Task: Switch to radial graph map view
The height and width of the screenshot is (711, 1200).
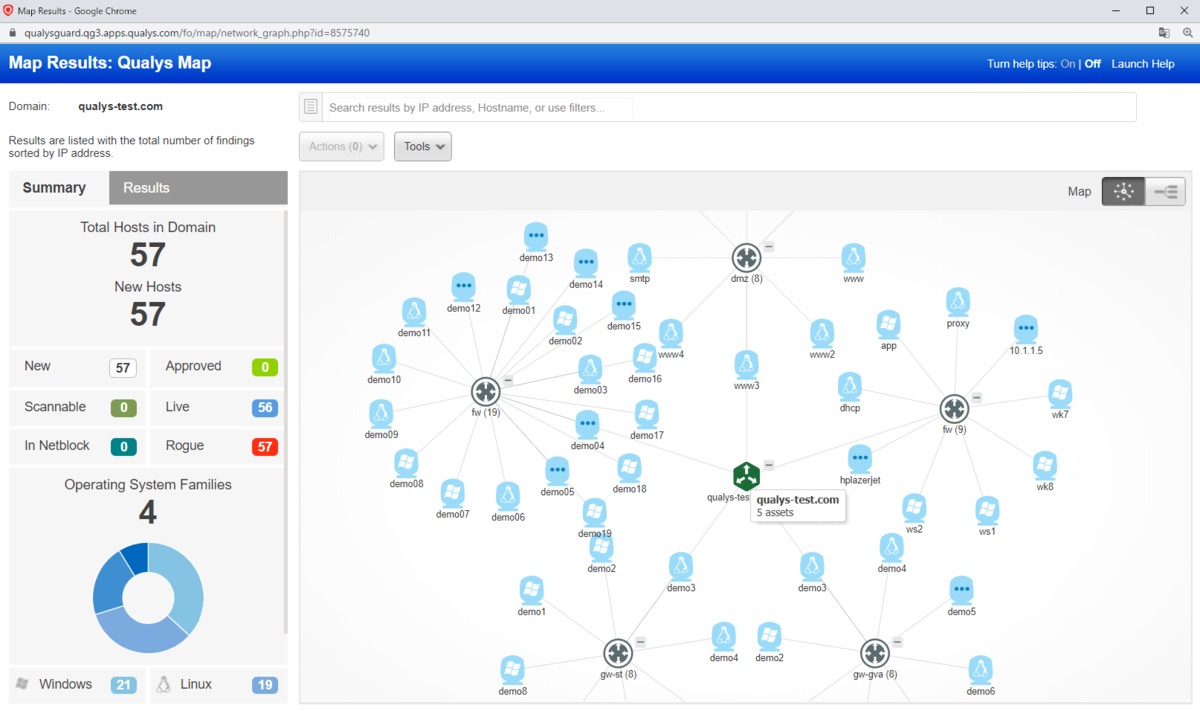Action: [1123, 192]
